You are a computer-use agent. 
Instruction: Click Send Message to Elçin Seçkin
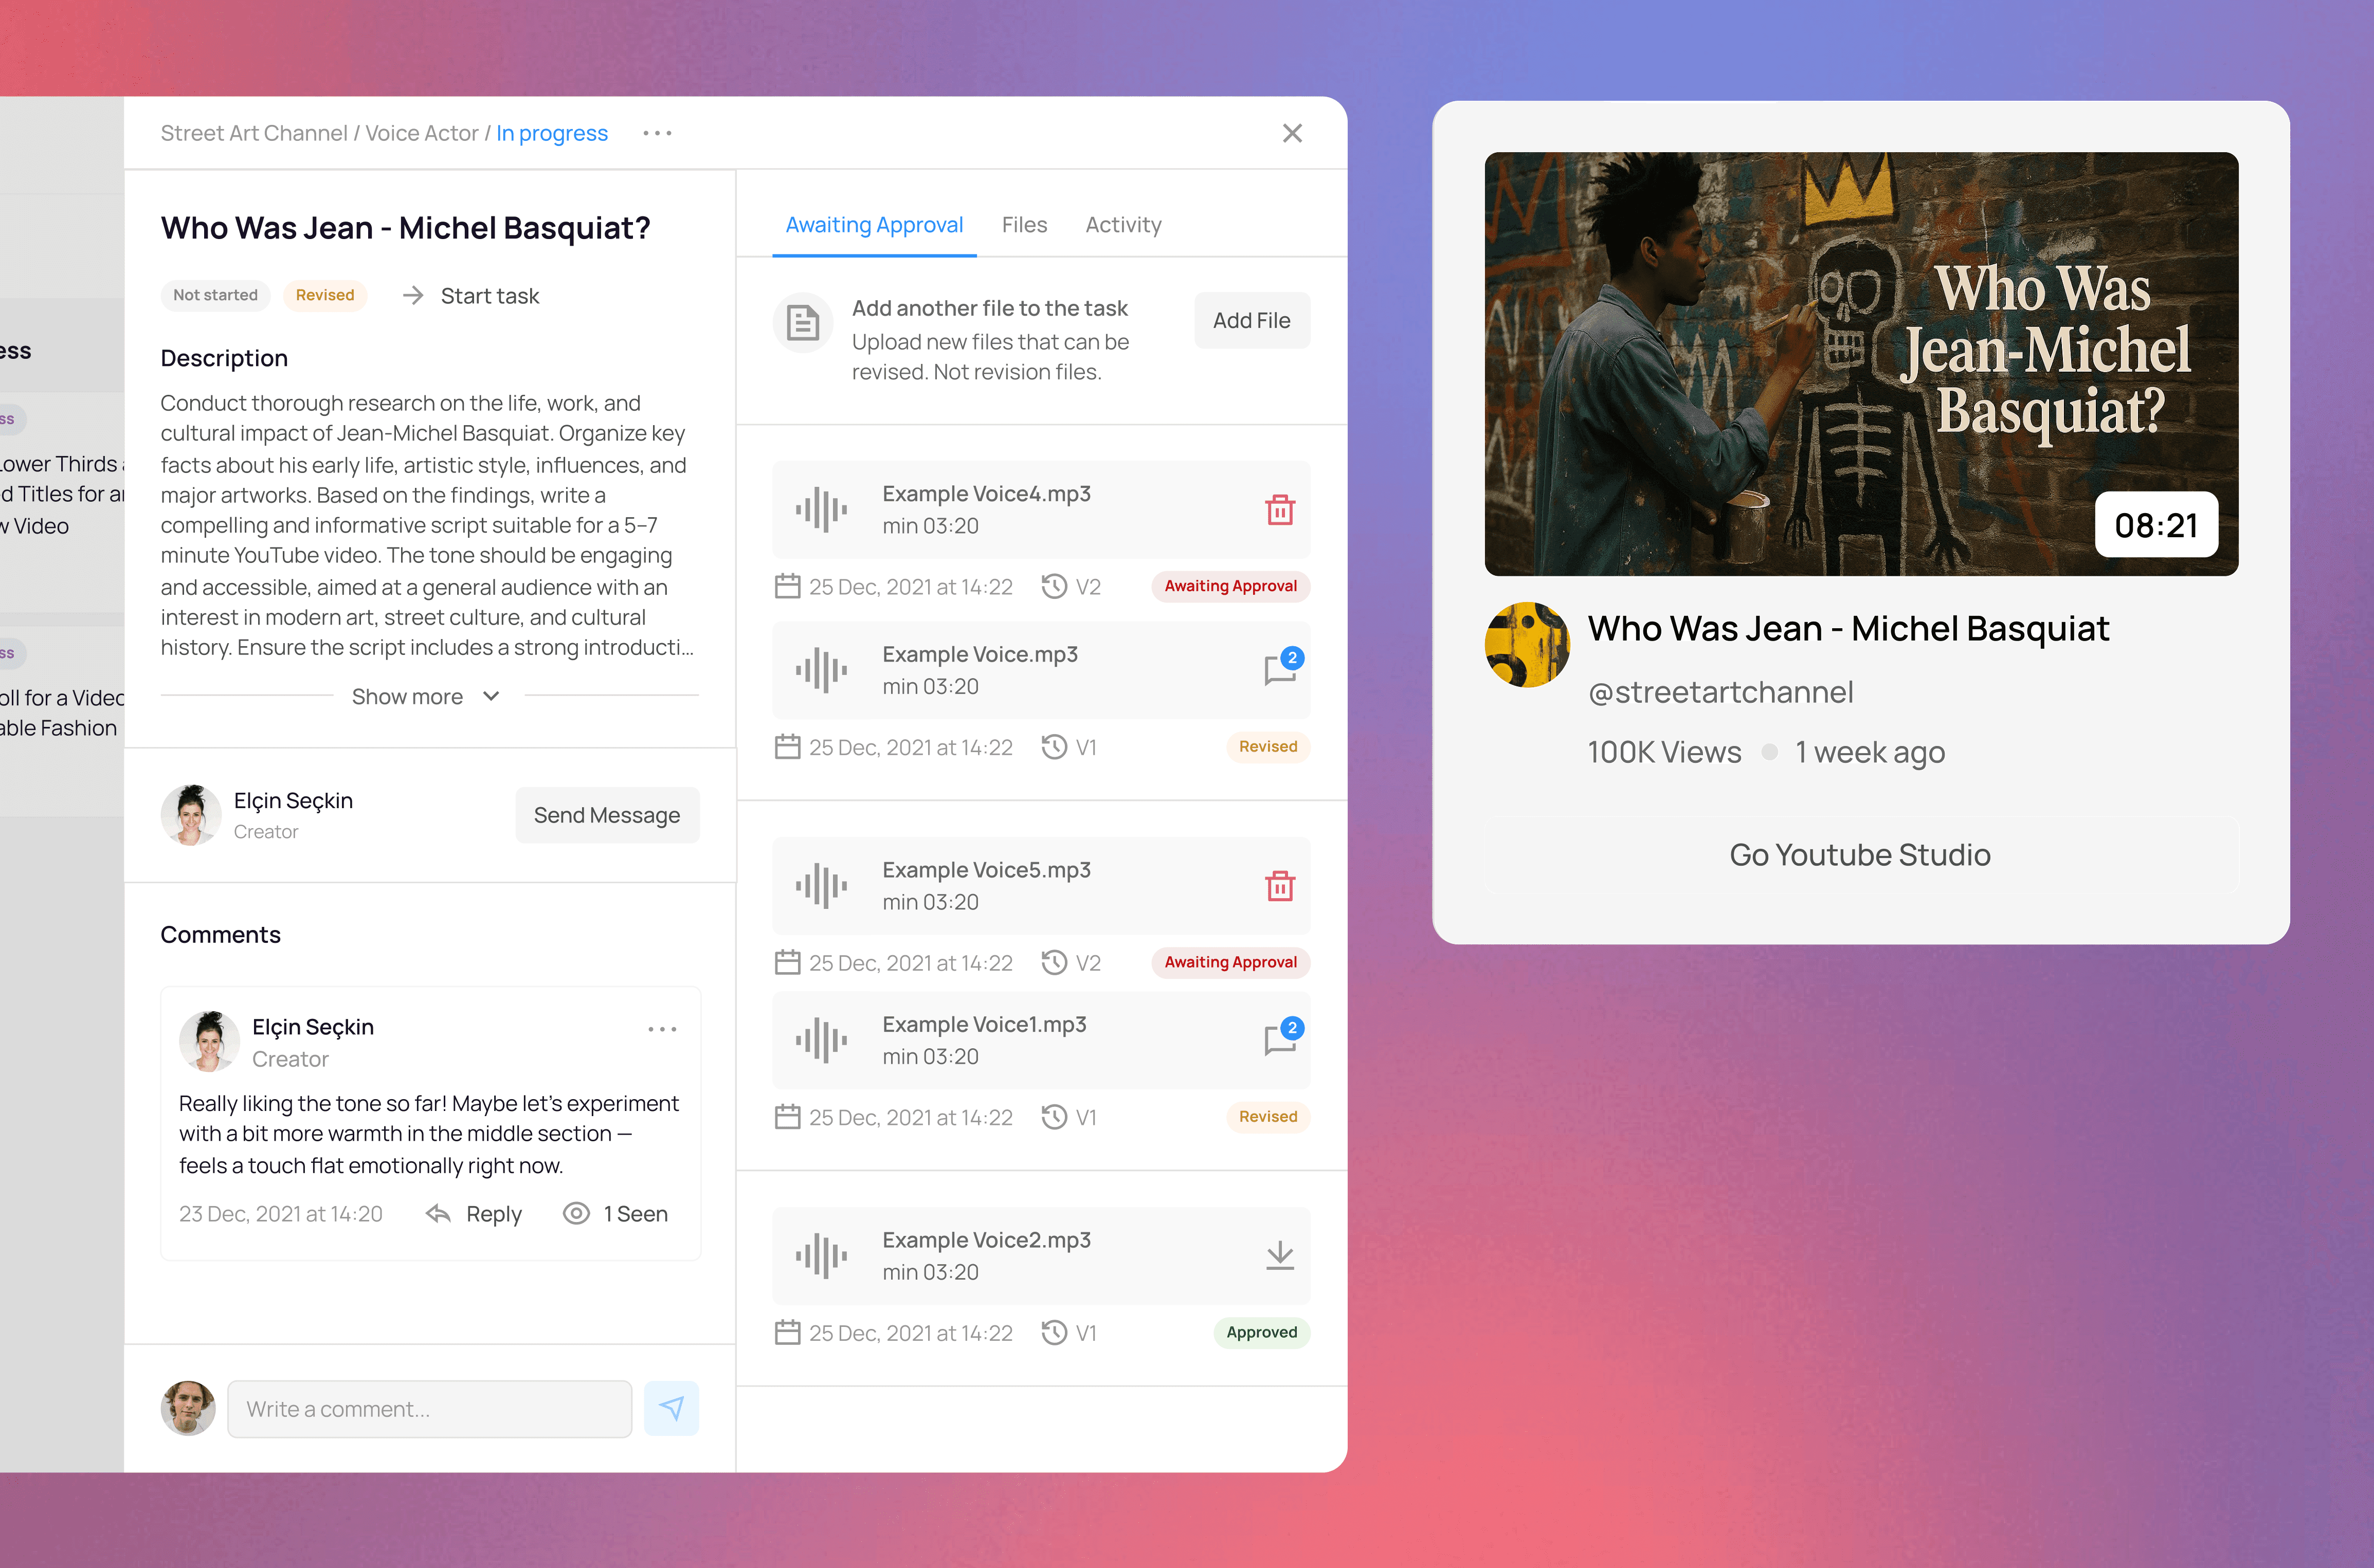pos(606,815)
